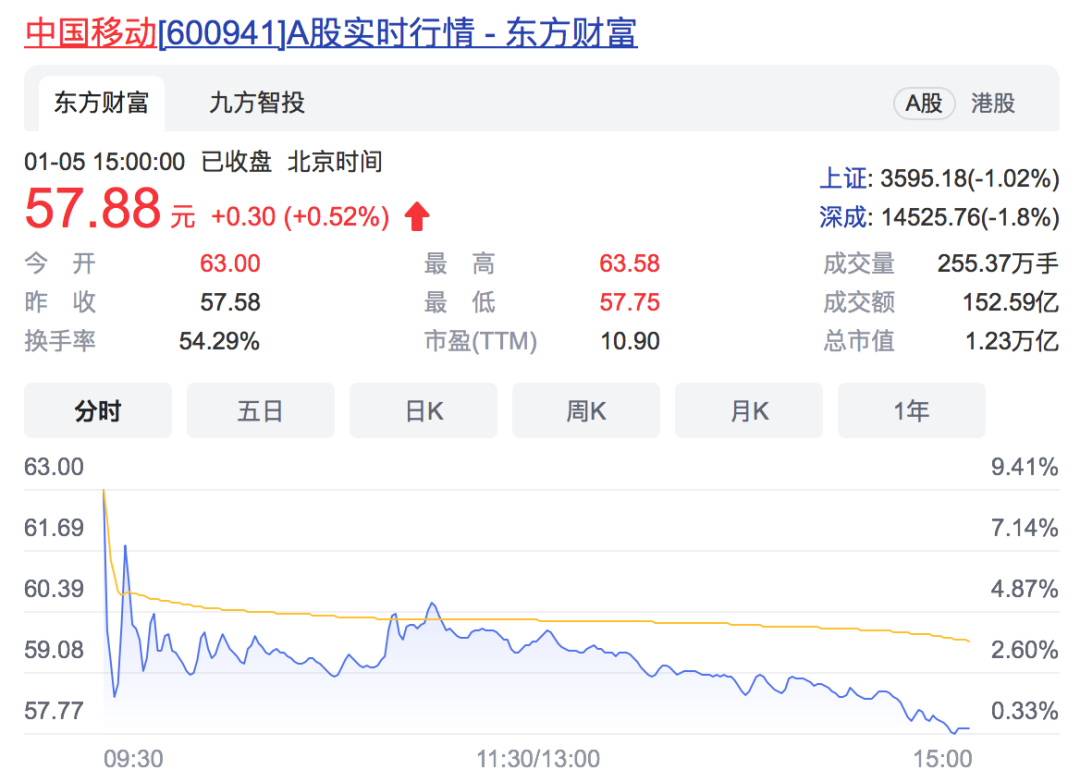The height and width of the screenshot is (782, 1080).
Task: Switch to the 周K weekly chart
Action: pyautogui.click(x=586, y=410)
